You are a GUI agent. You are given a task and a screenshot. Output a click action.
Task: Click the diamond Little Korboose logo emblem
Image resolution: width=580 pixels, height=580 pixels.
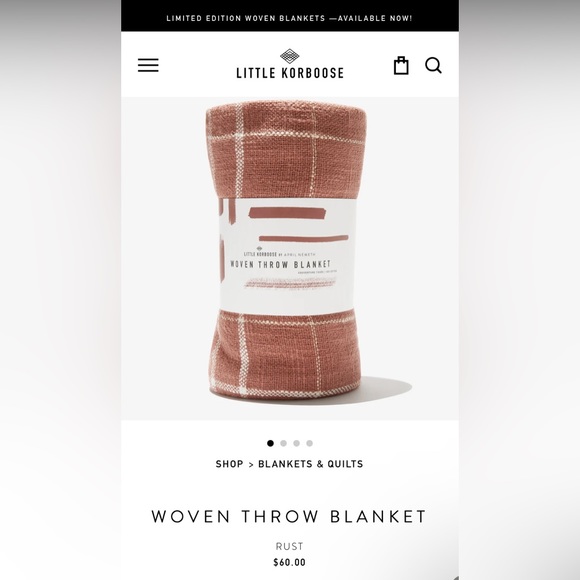click(x=290, y=56)
